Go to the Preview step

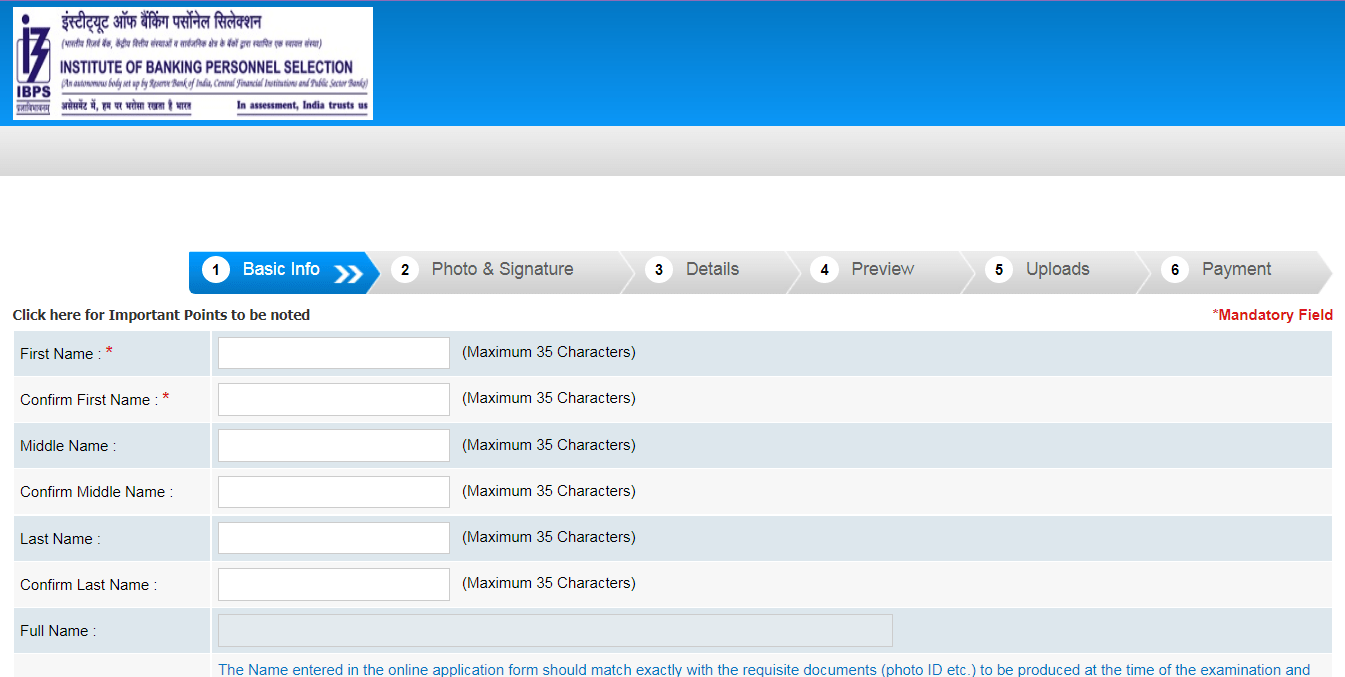point(882,270)
